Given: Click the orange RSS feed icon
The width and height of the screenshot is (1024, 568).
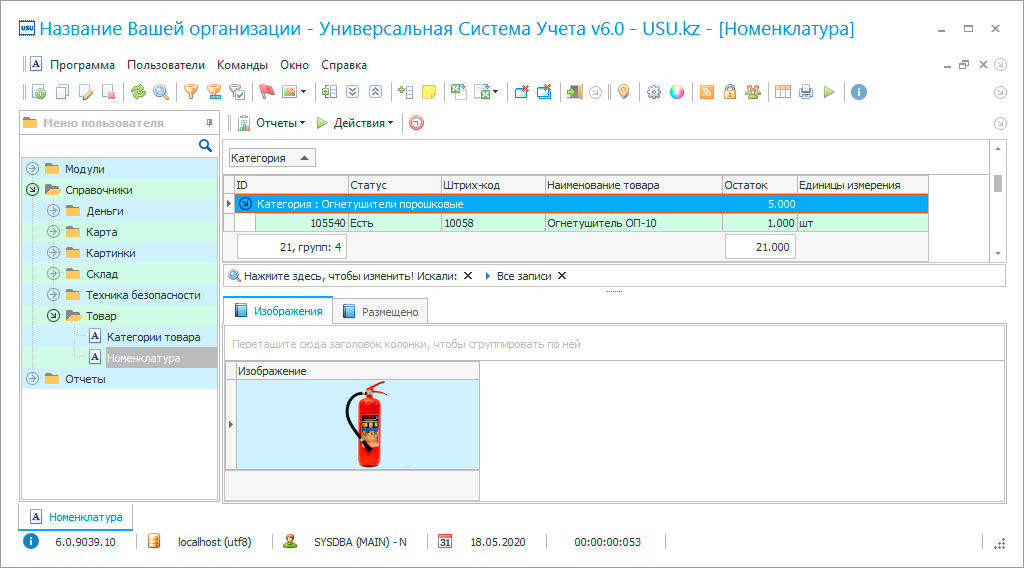Looking at the screenshot, I should tap(706, 92).
